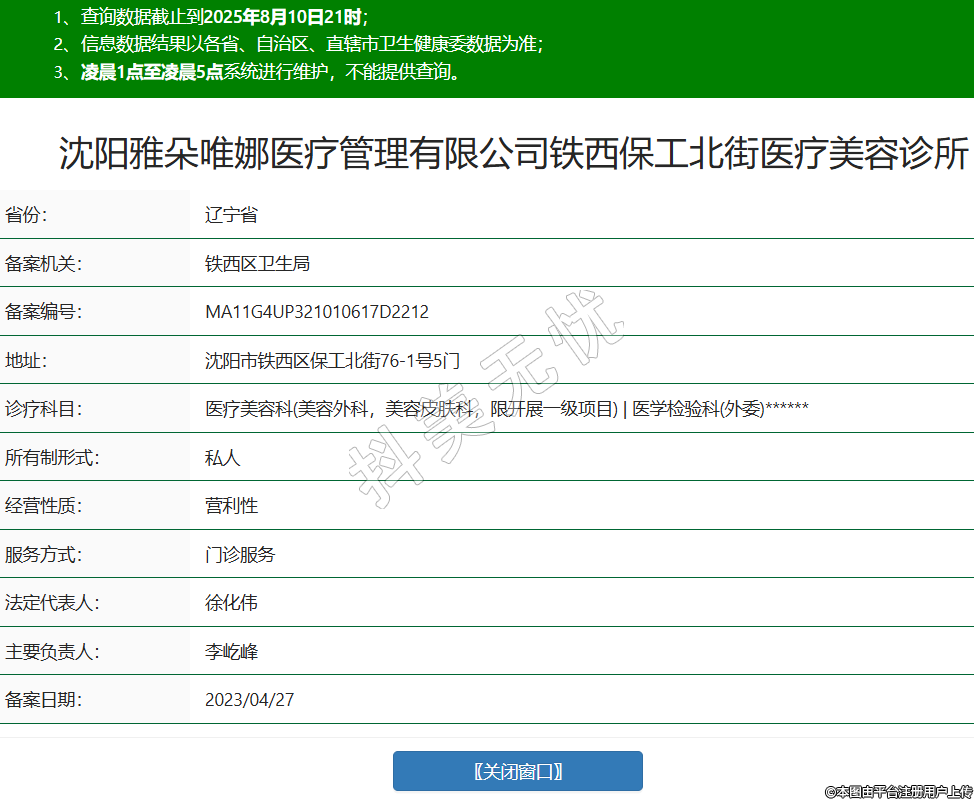Click the 【关闭窗口】 button
Screen dimensions: 974x799
click(x=517, y=771)
